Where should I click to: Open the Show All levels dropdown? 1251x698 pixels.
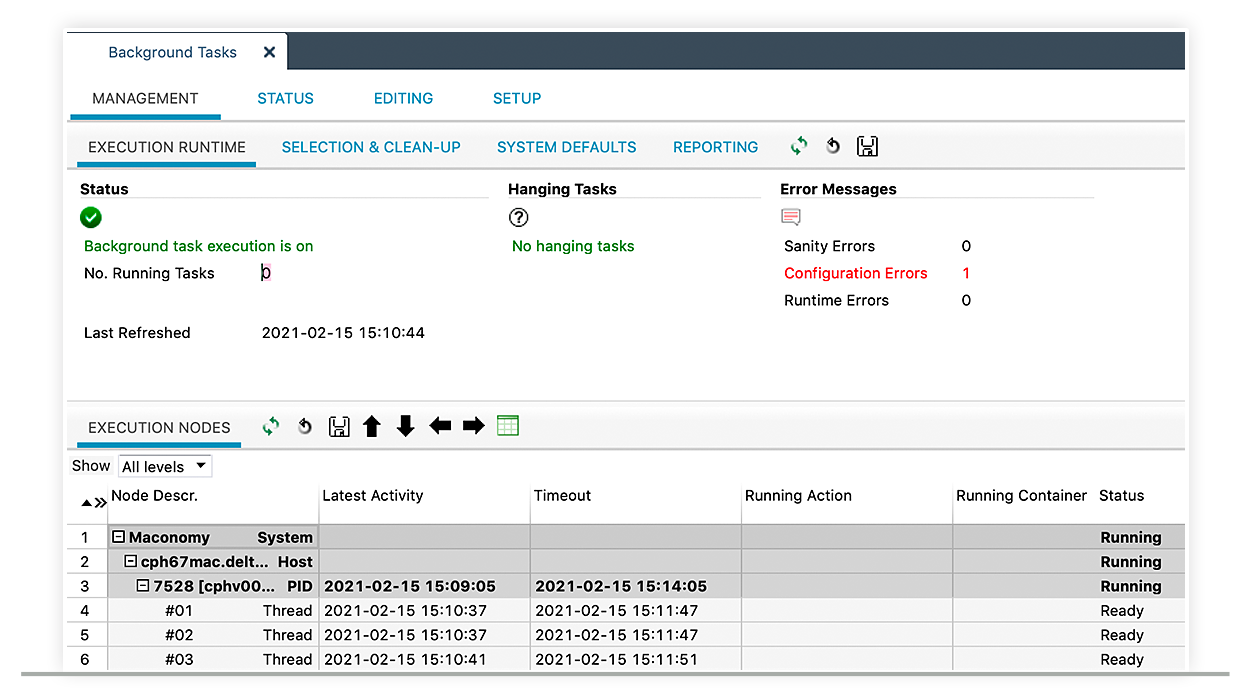pyautogui.click(x=164, y=466)
